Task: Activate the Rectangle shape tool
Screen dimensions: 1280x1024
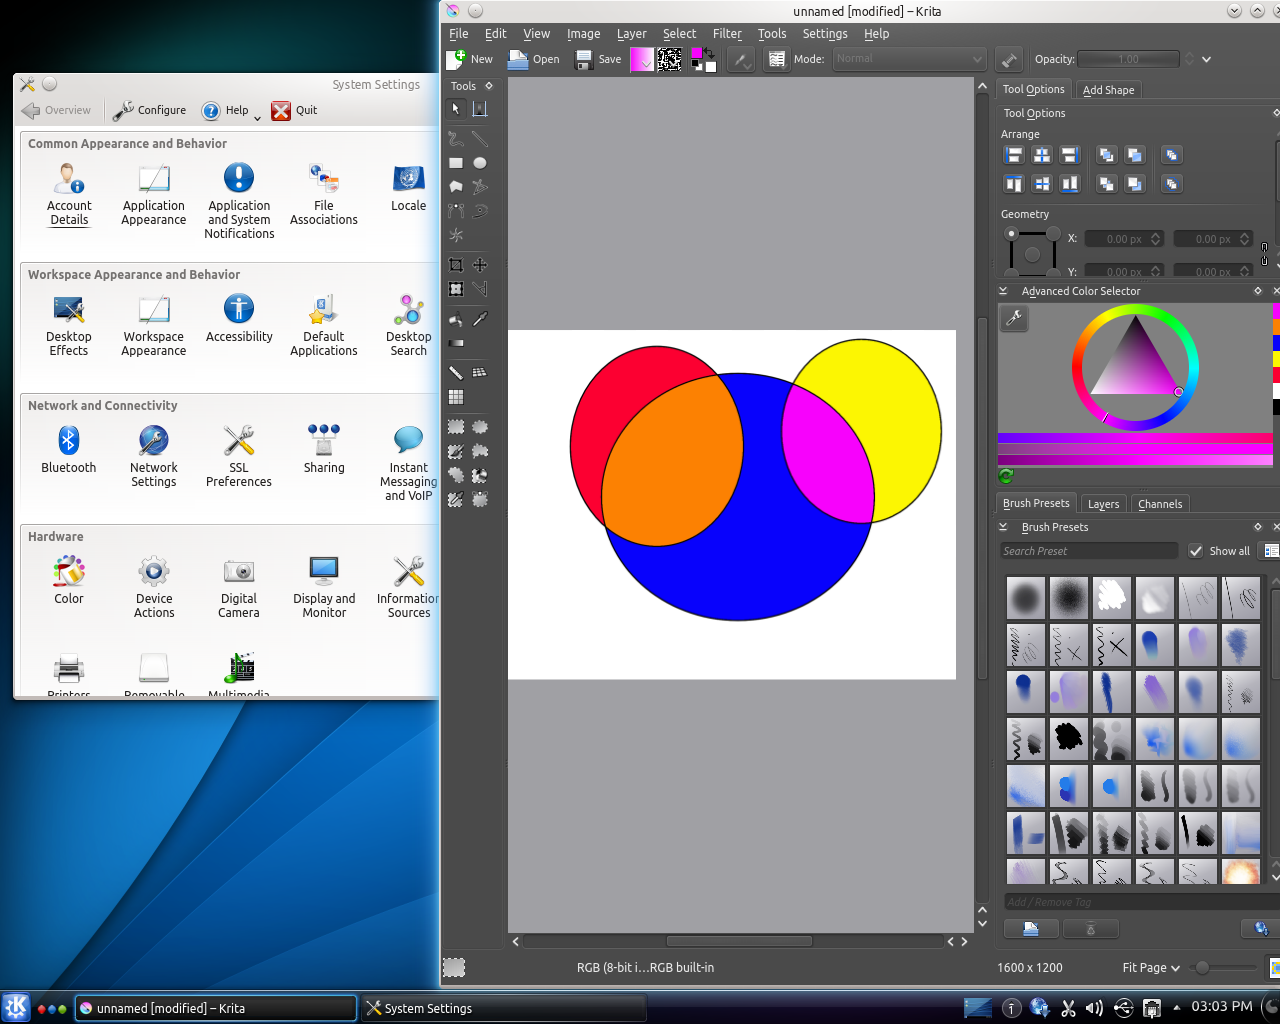Action: coord(456,163)
